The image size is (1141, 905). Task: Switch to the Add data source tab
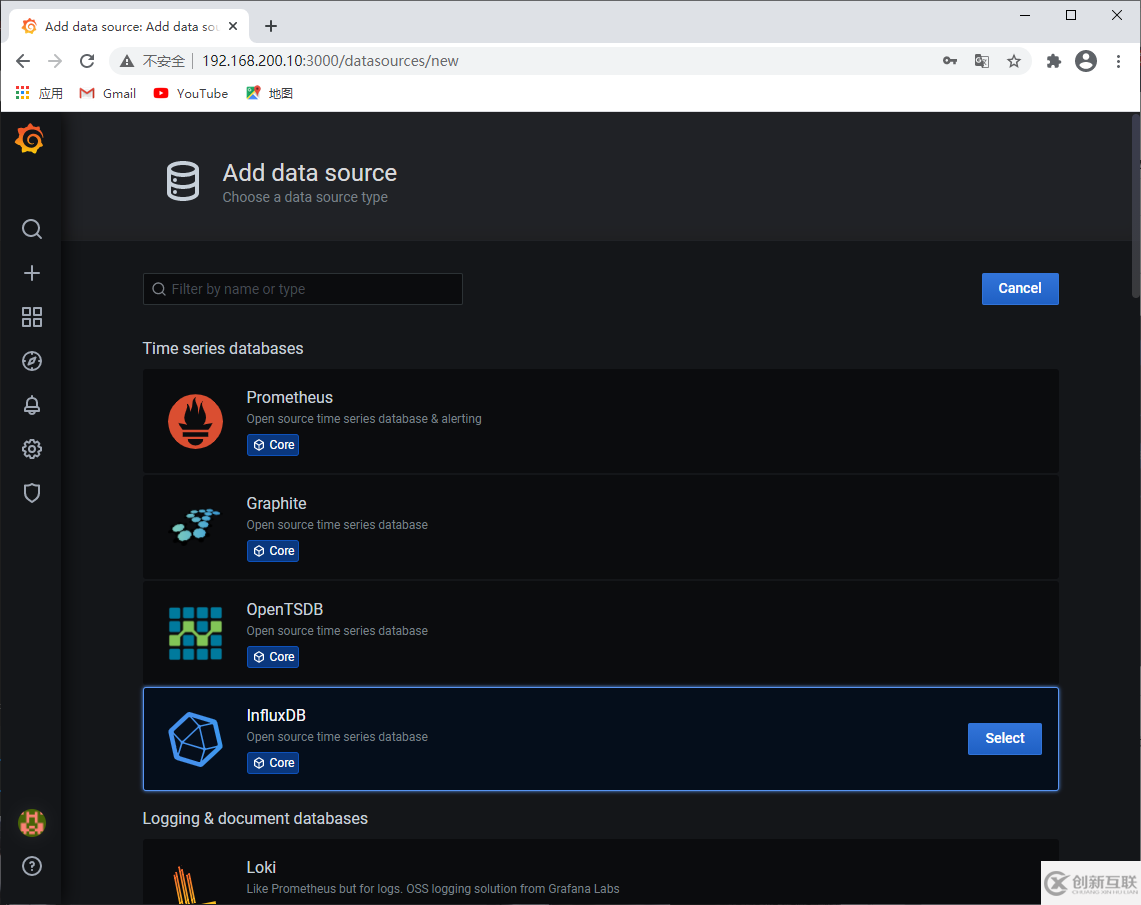(130, 26)
